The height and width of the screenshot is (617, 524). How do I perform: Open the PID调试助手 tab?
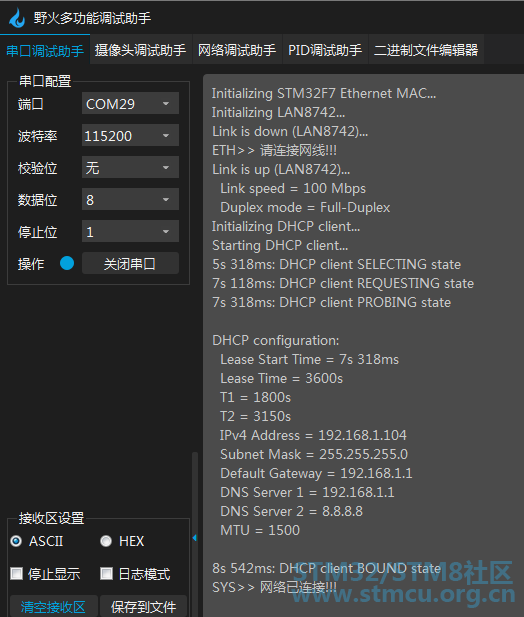pos(325,50)
